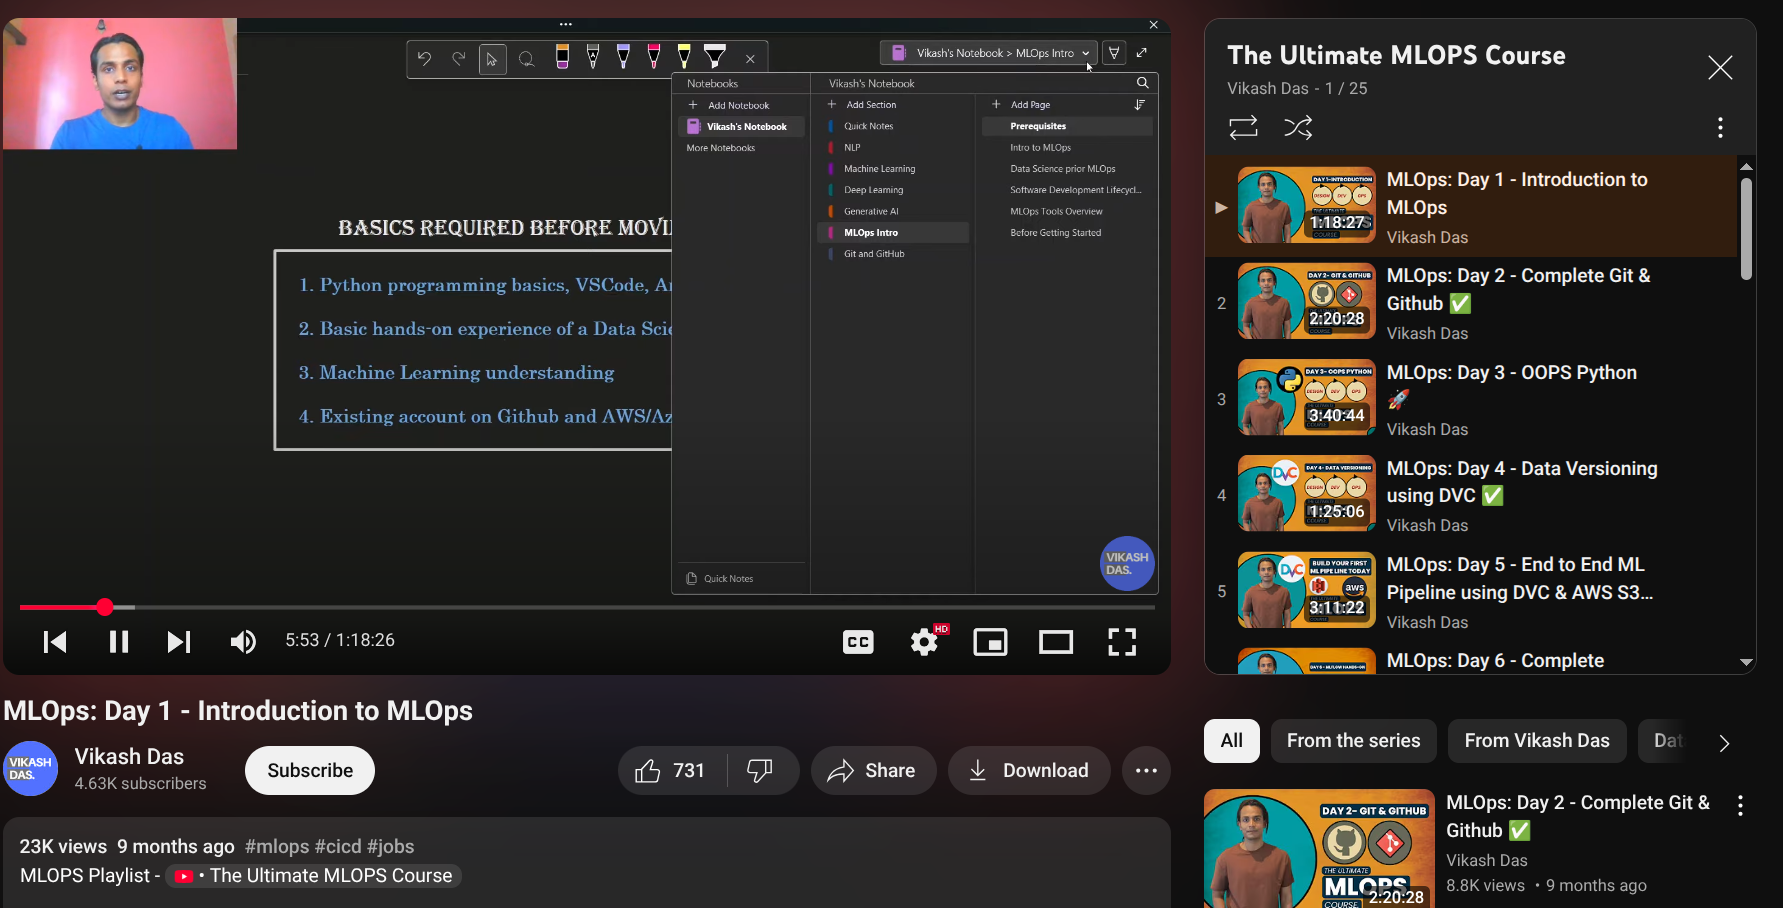Like the video with 731 likes
The image size is (1783, 908).
(671, 771)
